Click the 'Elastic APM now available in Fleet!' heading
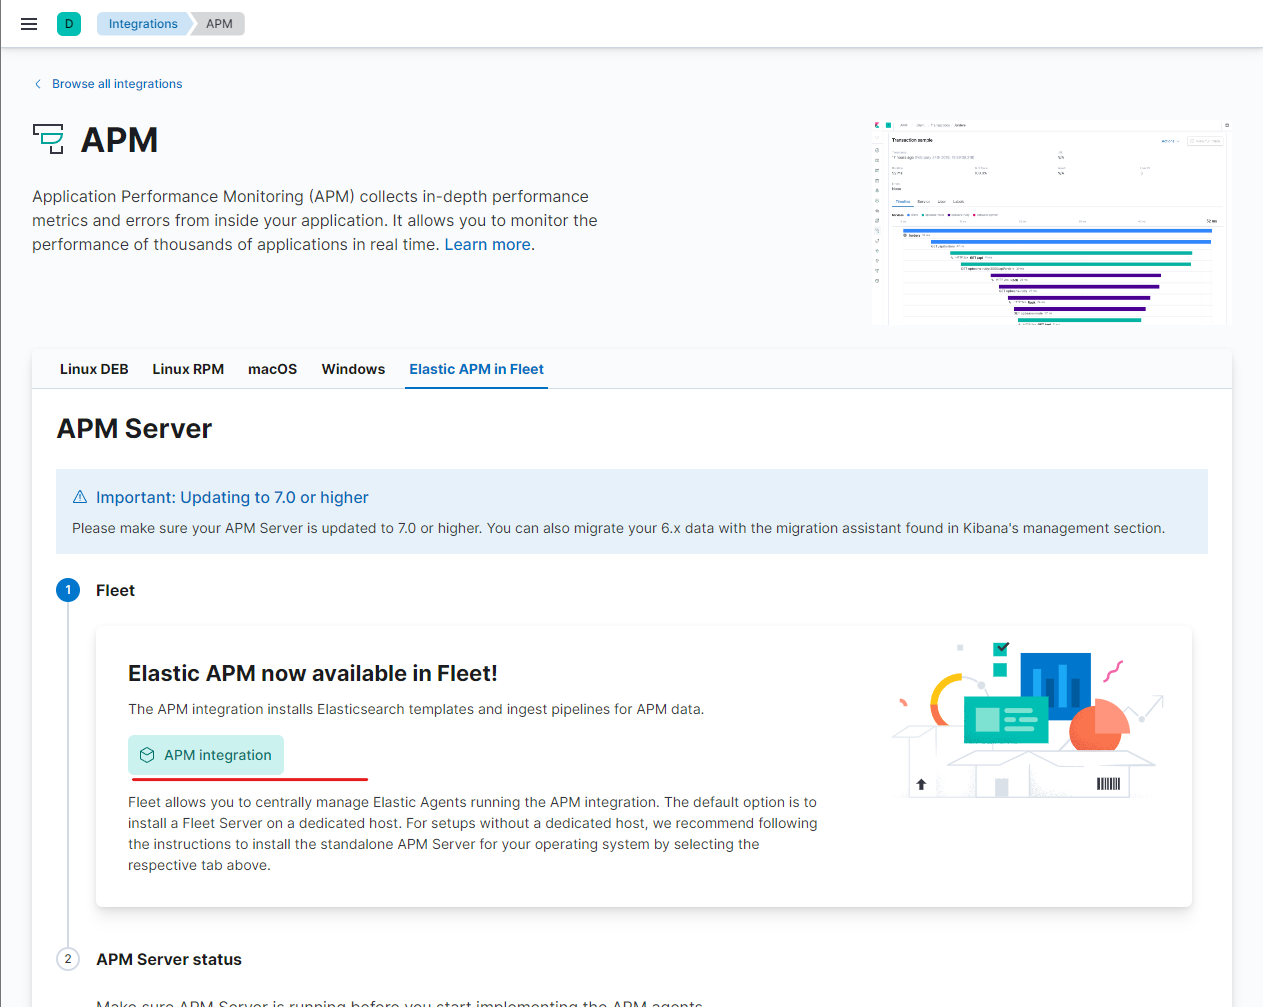 [x=313, y=674]
